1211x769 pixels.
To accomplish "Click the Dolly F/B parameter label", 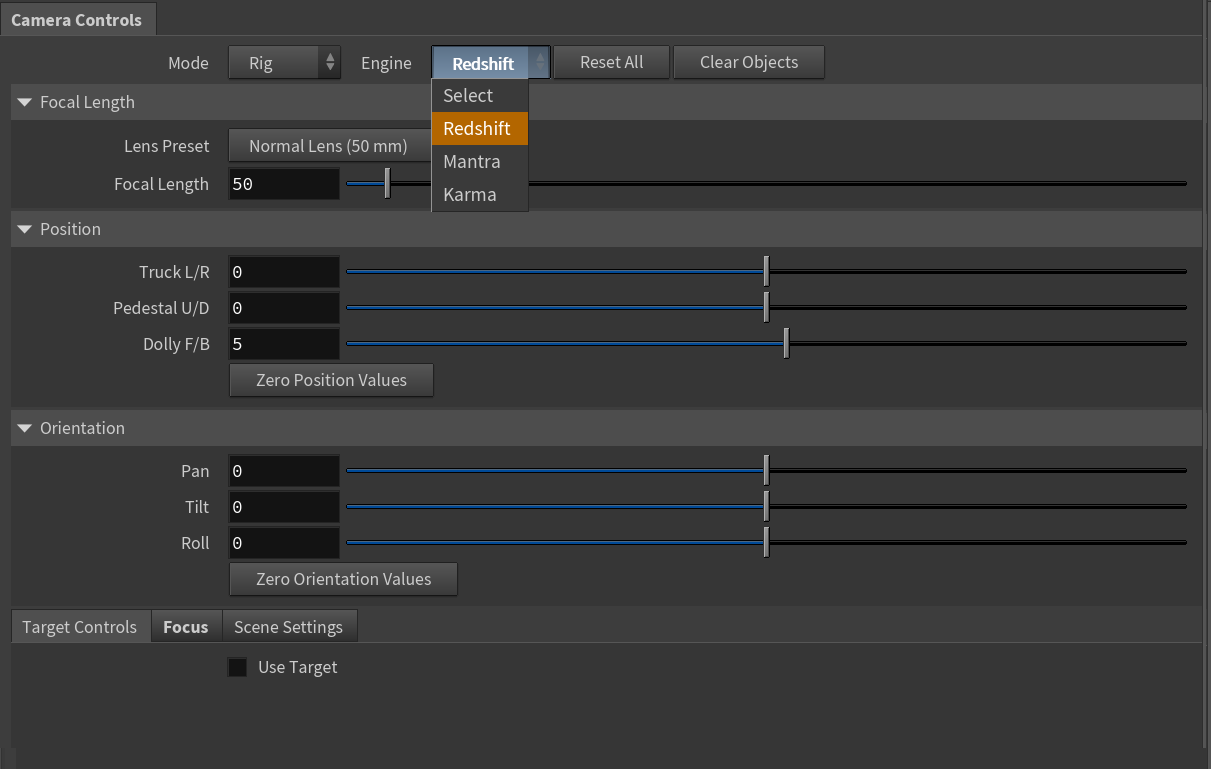I will tap(177, 344).
